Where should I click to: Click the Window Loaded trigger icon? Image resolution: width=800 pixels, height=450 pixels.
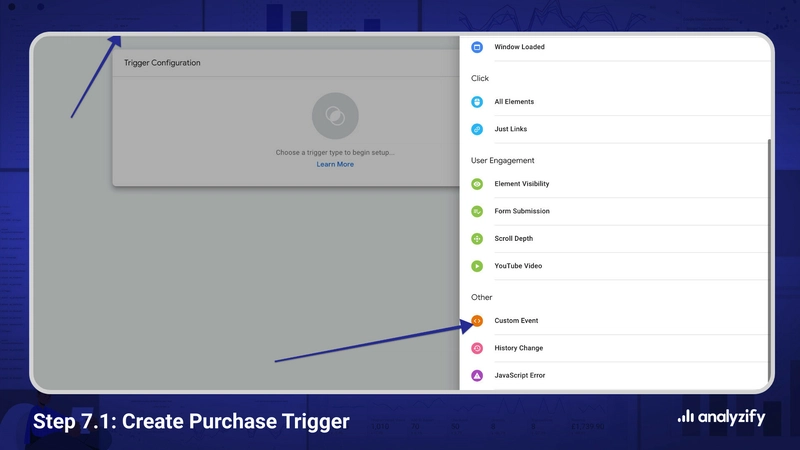477,47
